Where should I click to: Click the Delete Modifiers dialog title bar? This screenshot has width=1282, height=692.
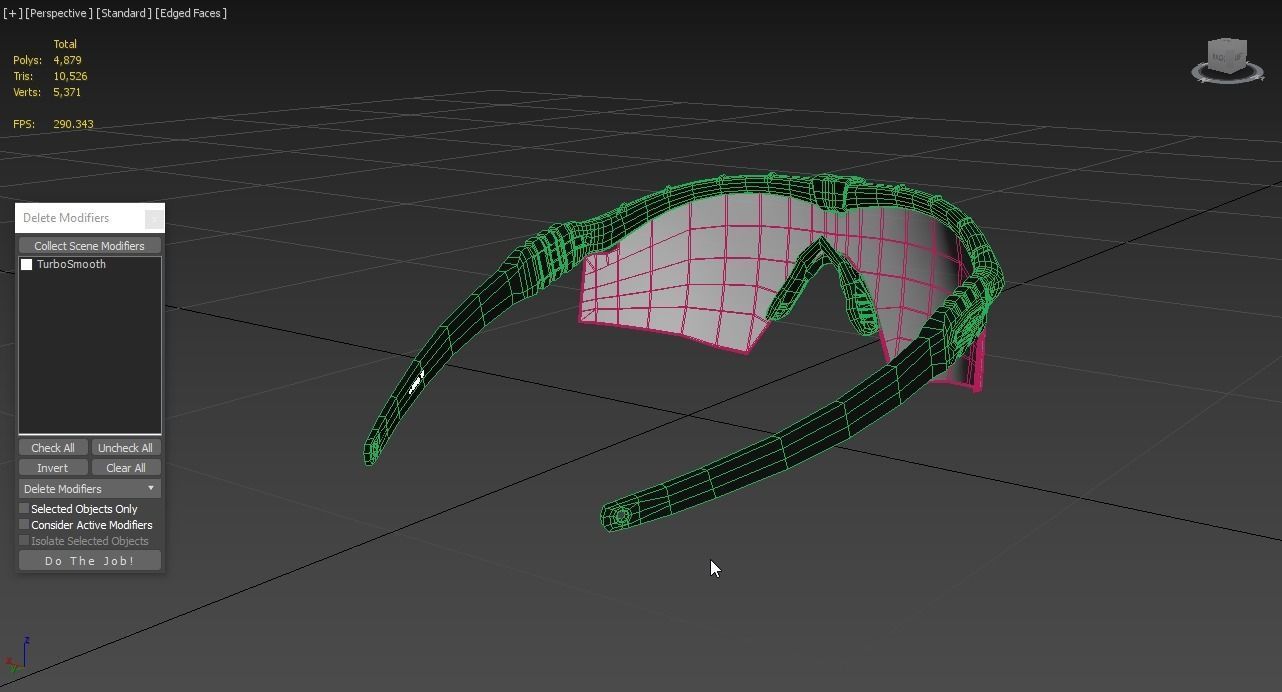click(80, 218)
